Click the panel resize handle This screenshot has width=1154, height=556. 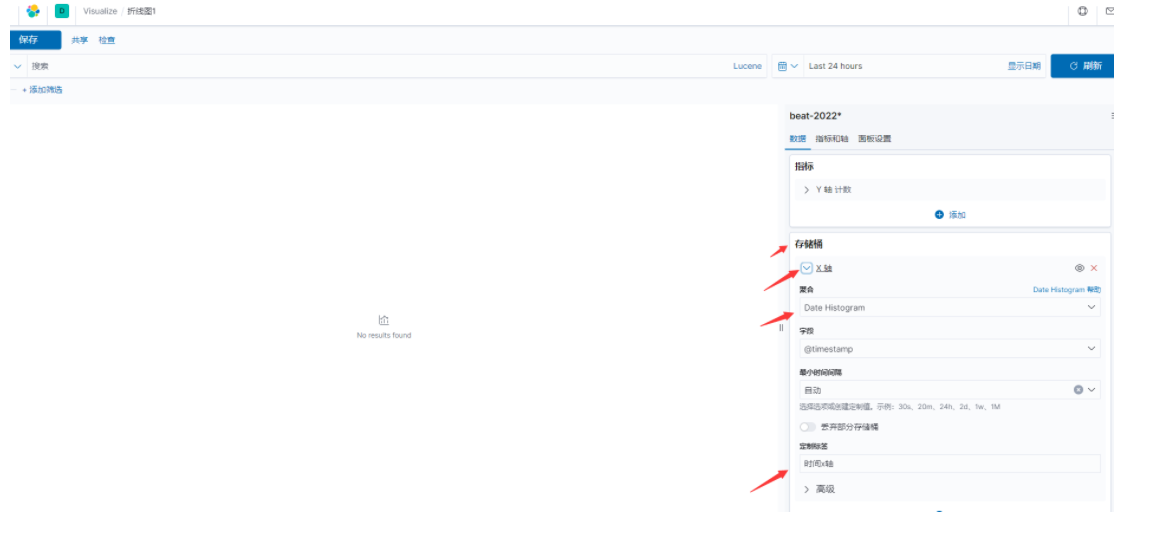coord(781,328)
